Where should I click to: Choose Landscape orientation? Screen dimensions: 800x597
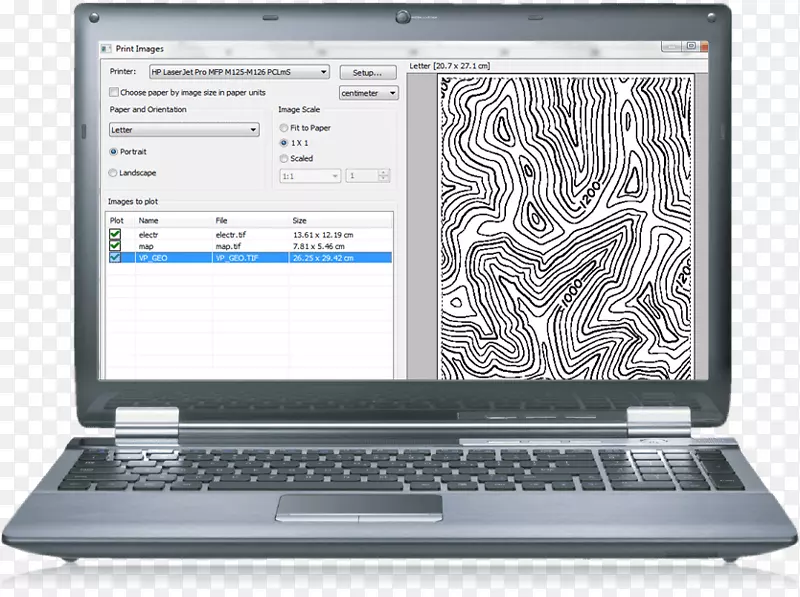coord(113,173)
